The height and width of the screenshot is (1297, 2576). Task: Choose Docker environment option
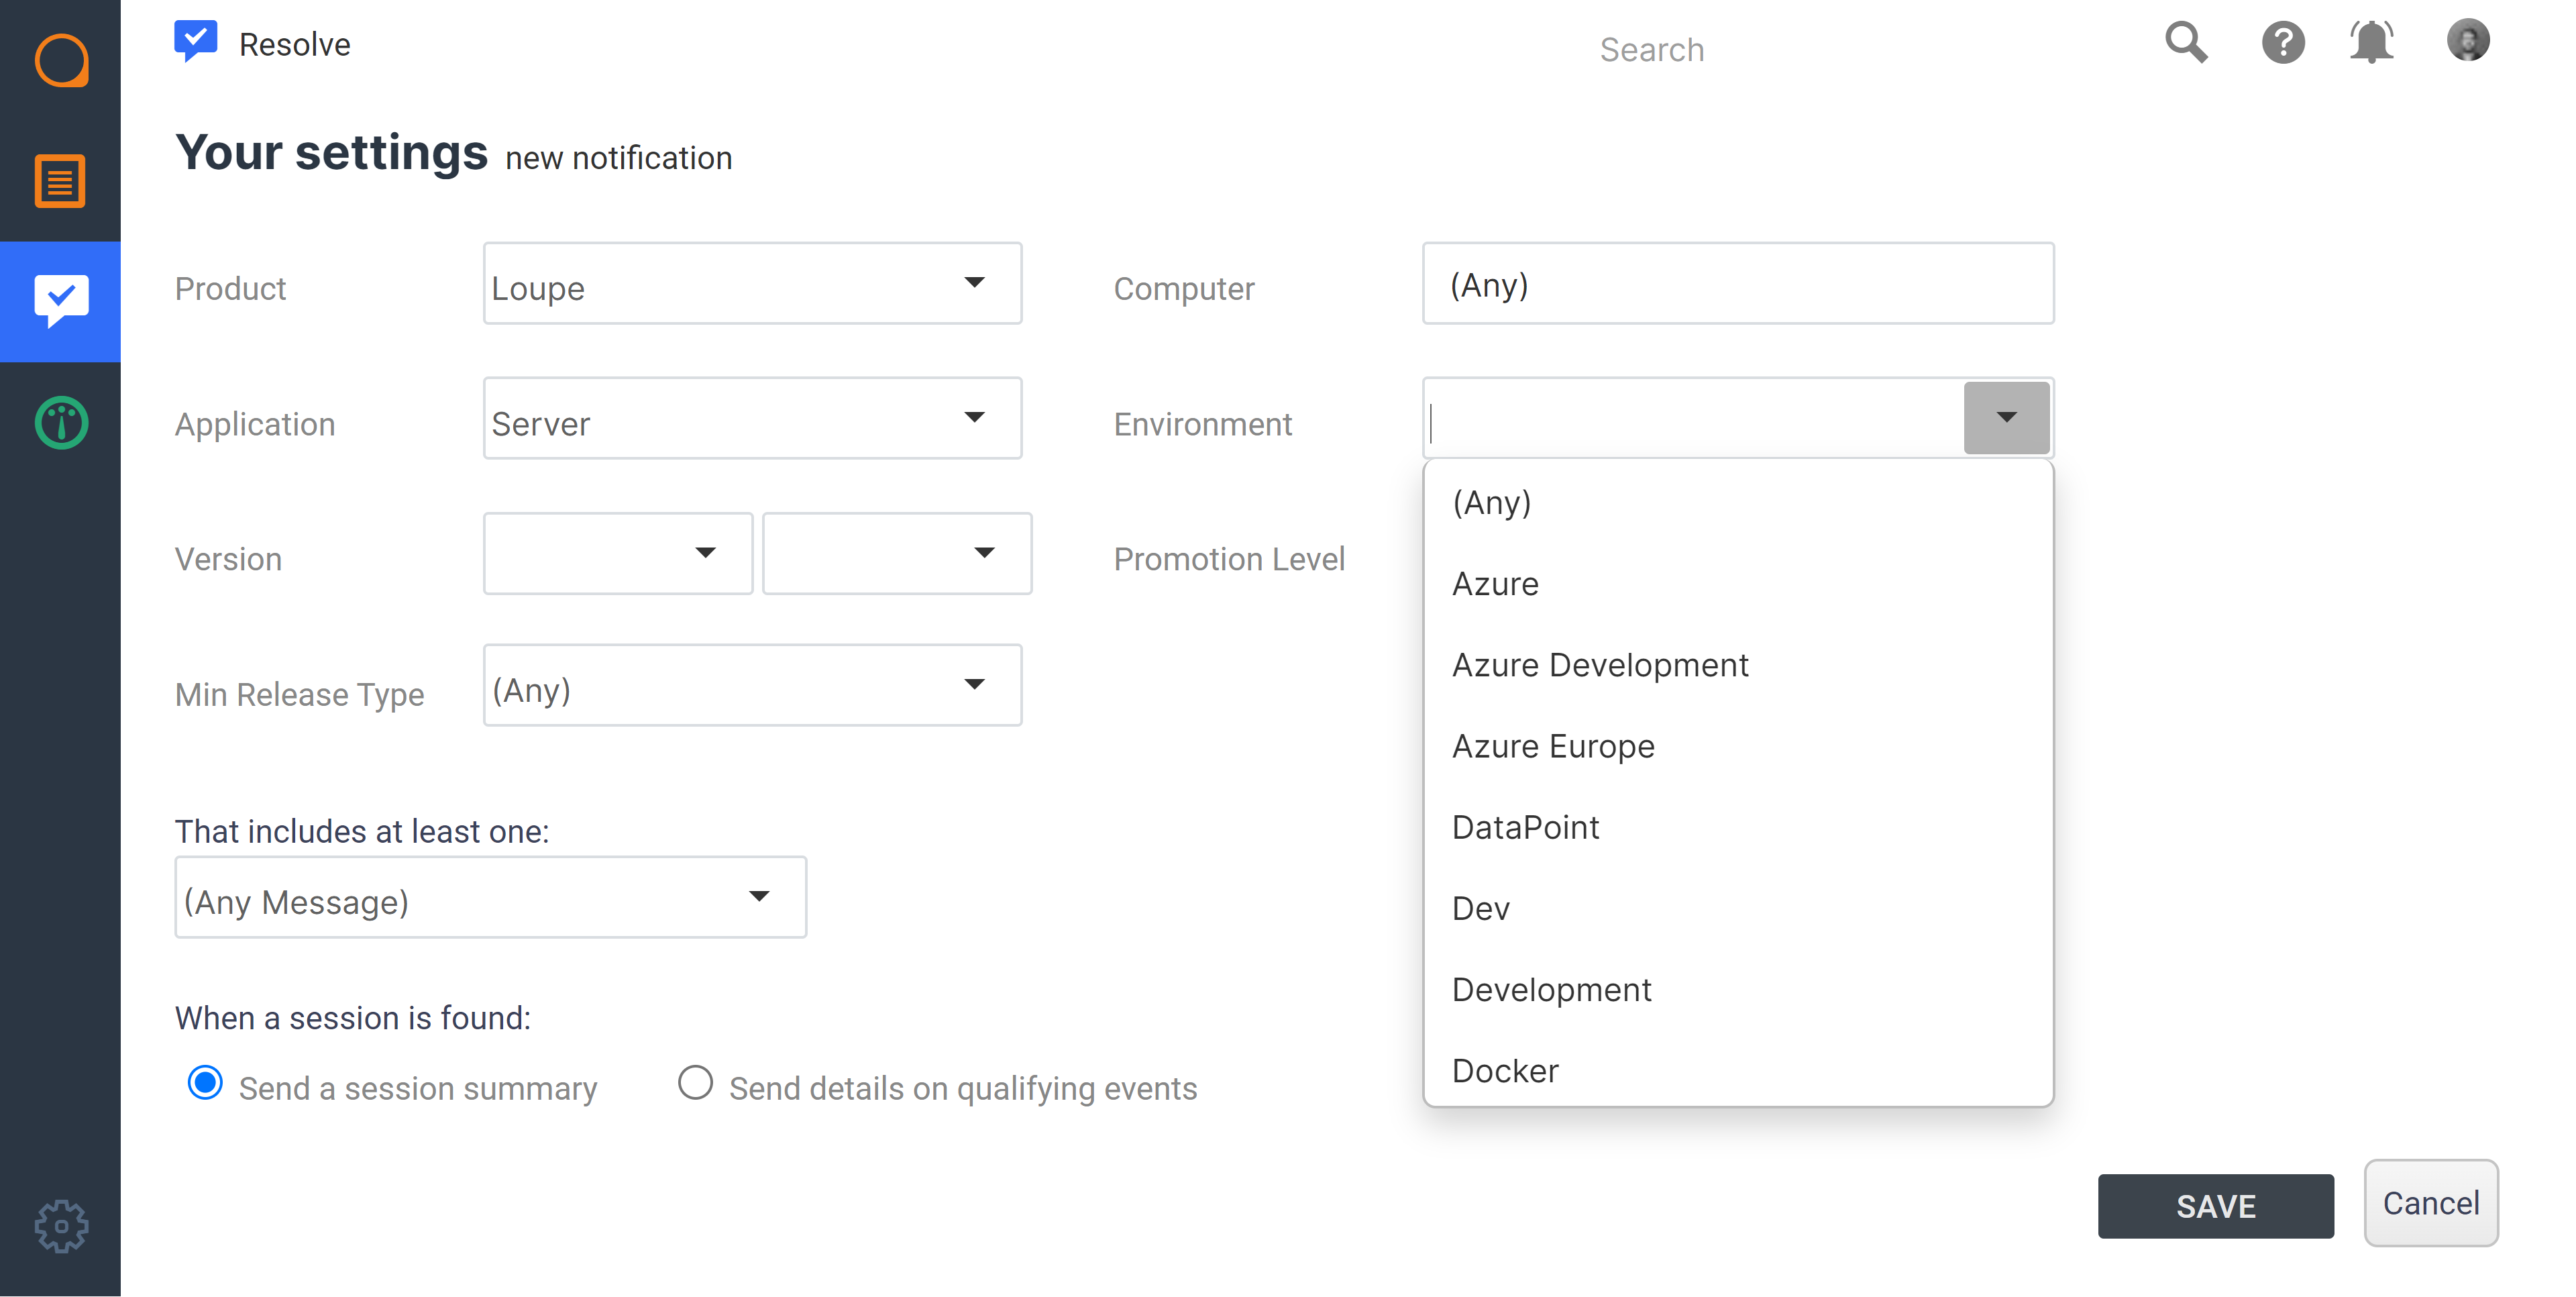tap(1738, 1070)
